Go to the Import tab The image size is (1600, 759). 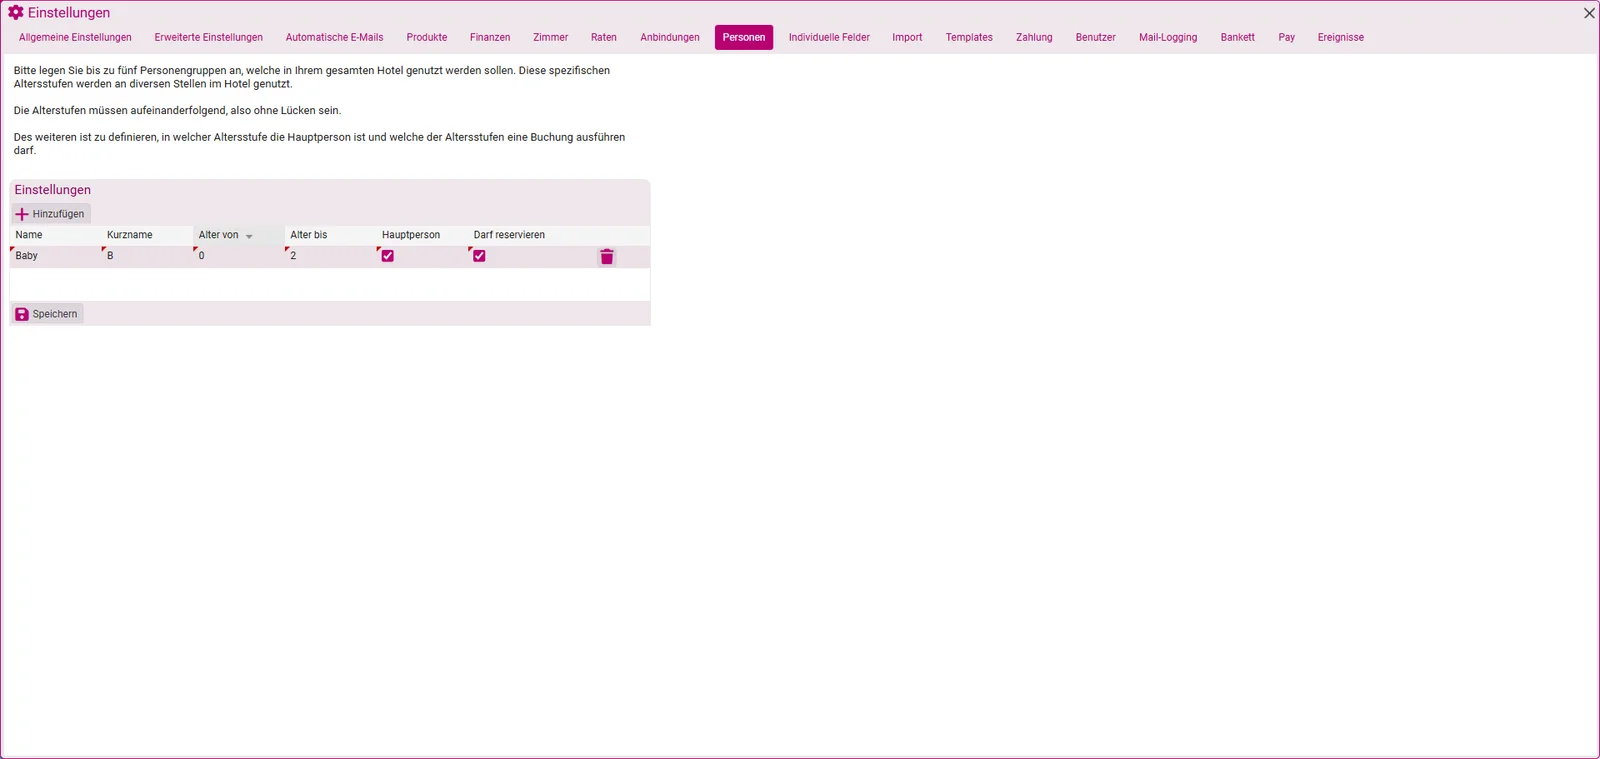point(907,38)
